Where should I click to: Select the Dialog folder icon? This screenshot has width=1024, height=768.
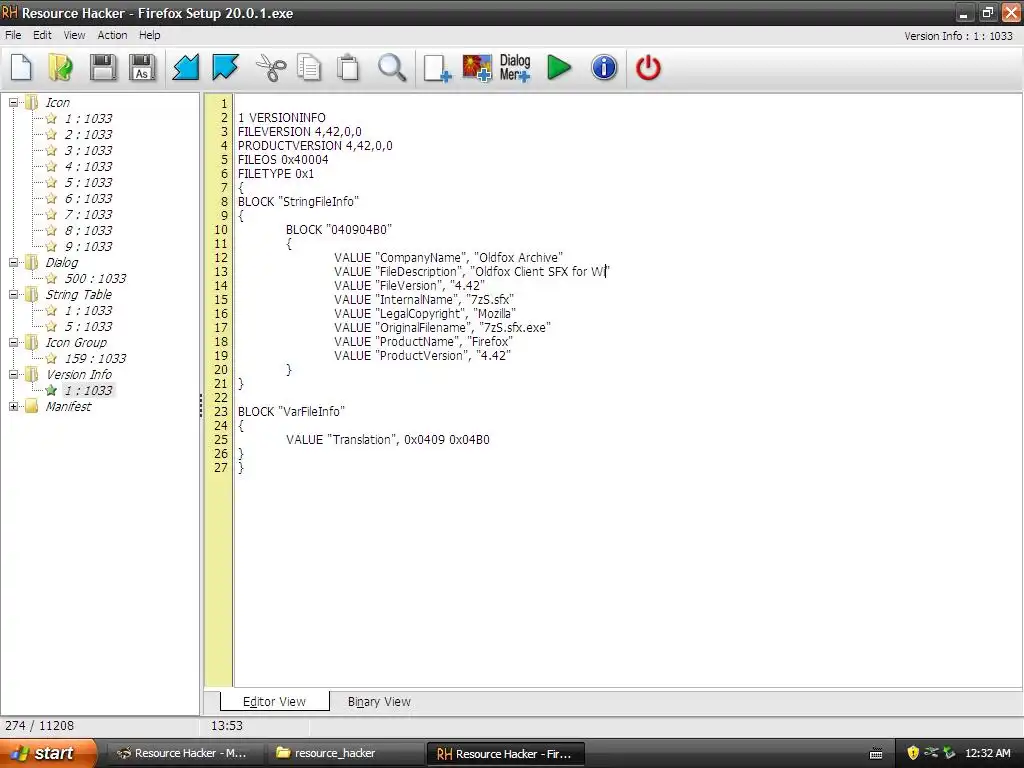pos(31,263)
